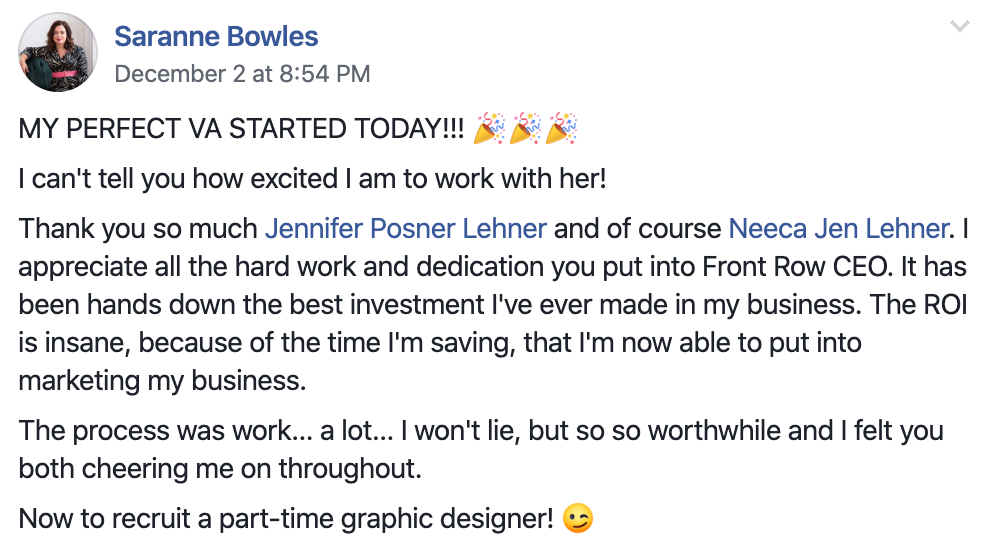Click the 'MY PERFECT VA STARTED TODAY!!!' headline
Image resolution: width=982 pixels, height=550 pixels.
tap(241, 130)
